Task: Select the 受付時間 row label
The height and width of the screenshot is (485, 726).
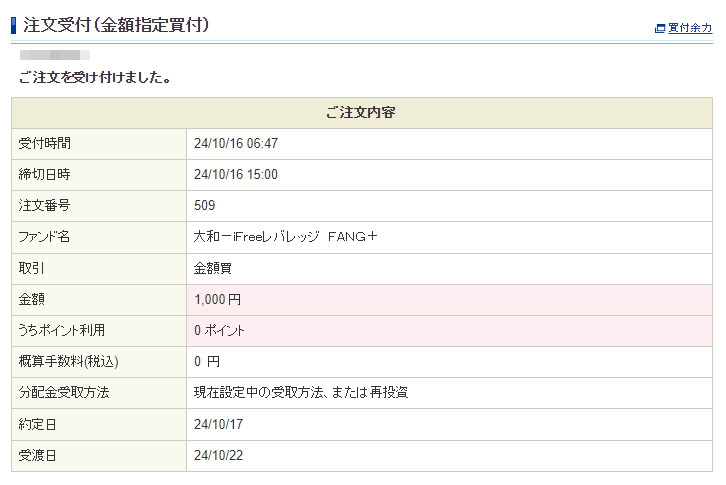Action: (x=45, y=144)
